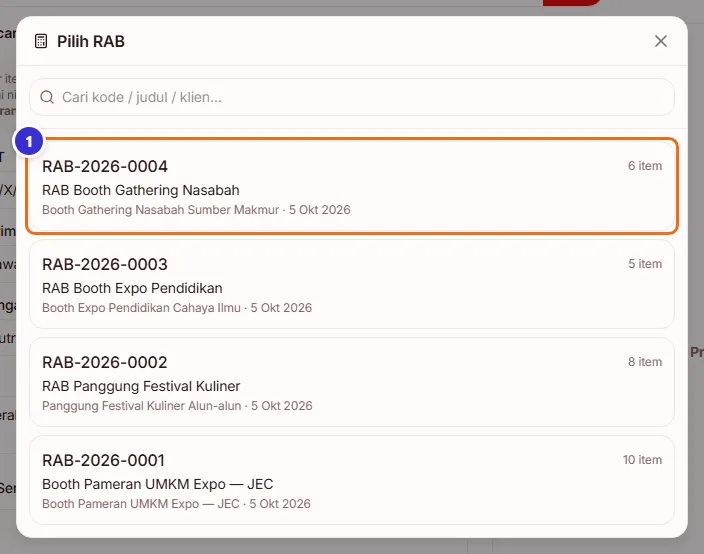Click the 6 item count label
Image resolution: width=704 pixels, height=554 pixels.
[x=645, y=166]
